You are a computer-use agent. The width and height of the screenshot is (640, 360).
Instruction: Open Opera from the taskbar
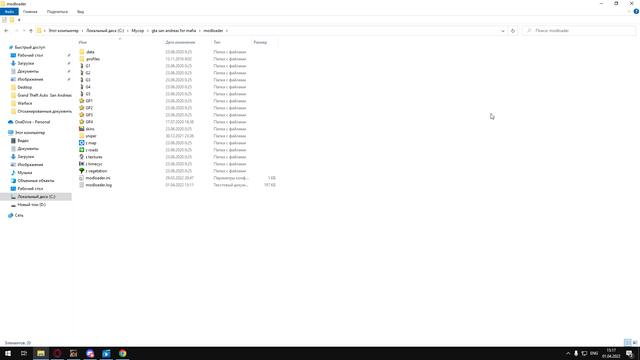(x=57, y=353)
